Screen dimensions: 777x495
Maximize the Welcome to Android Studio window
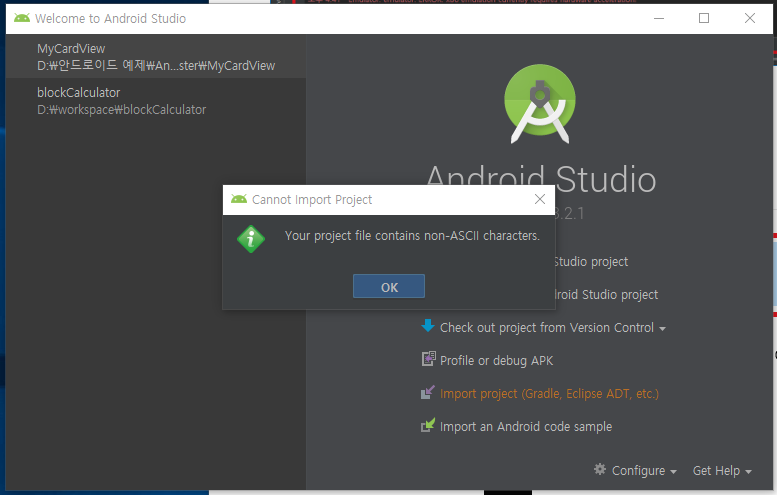pos(704,18)
